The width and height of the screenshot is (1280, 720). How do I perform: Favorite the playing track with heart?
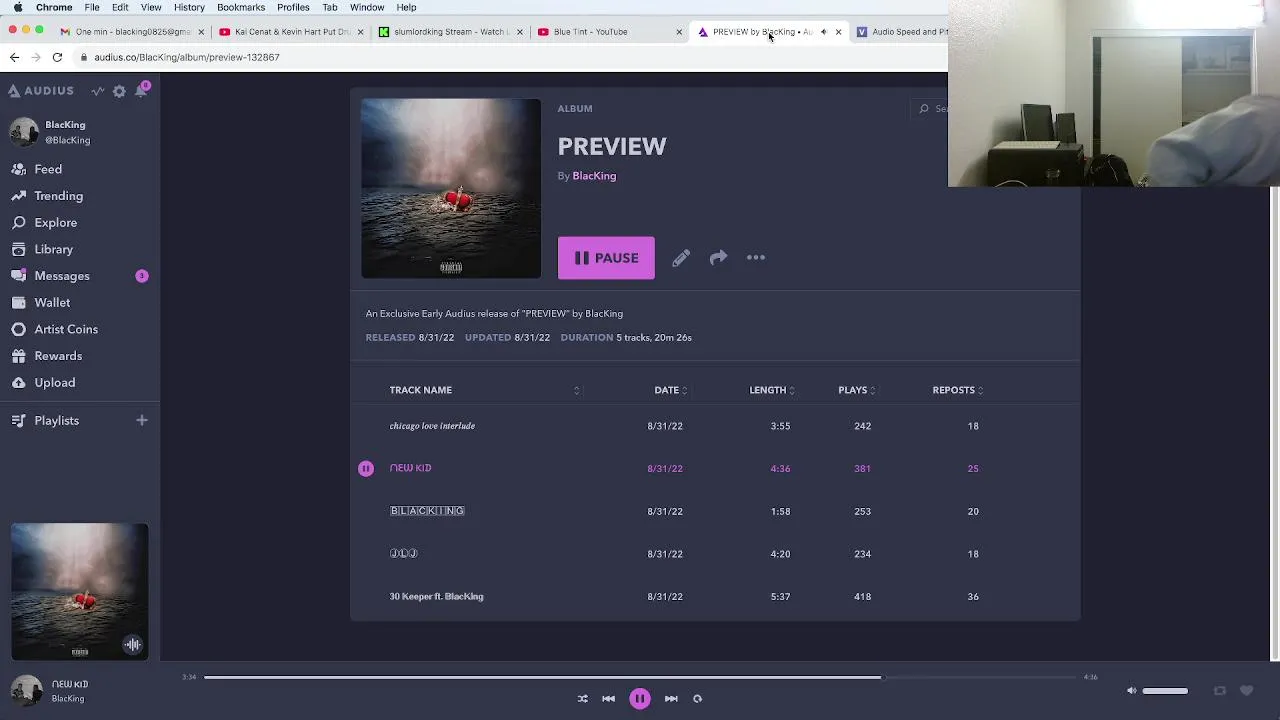(x=1246, y=691)
